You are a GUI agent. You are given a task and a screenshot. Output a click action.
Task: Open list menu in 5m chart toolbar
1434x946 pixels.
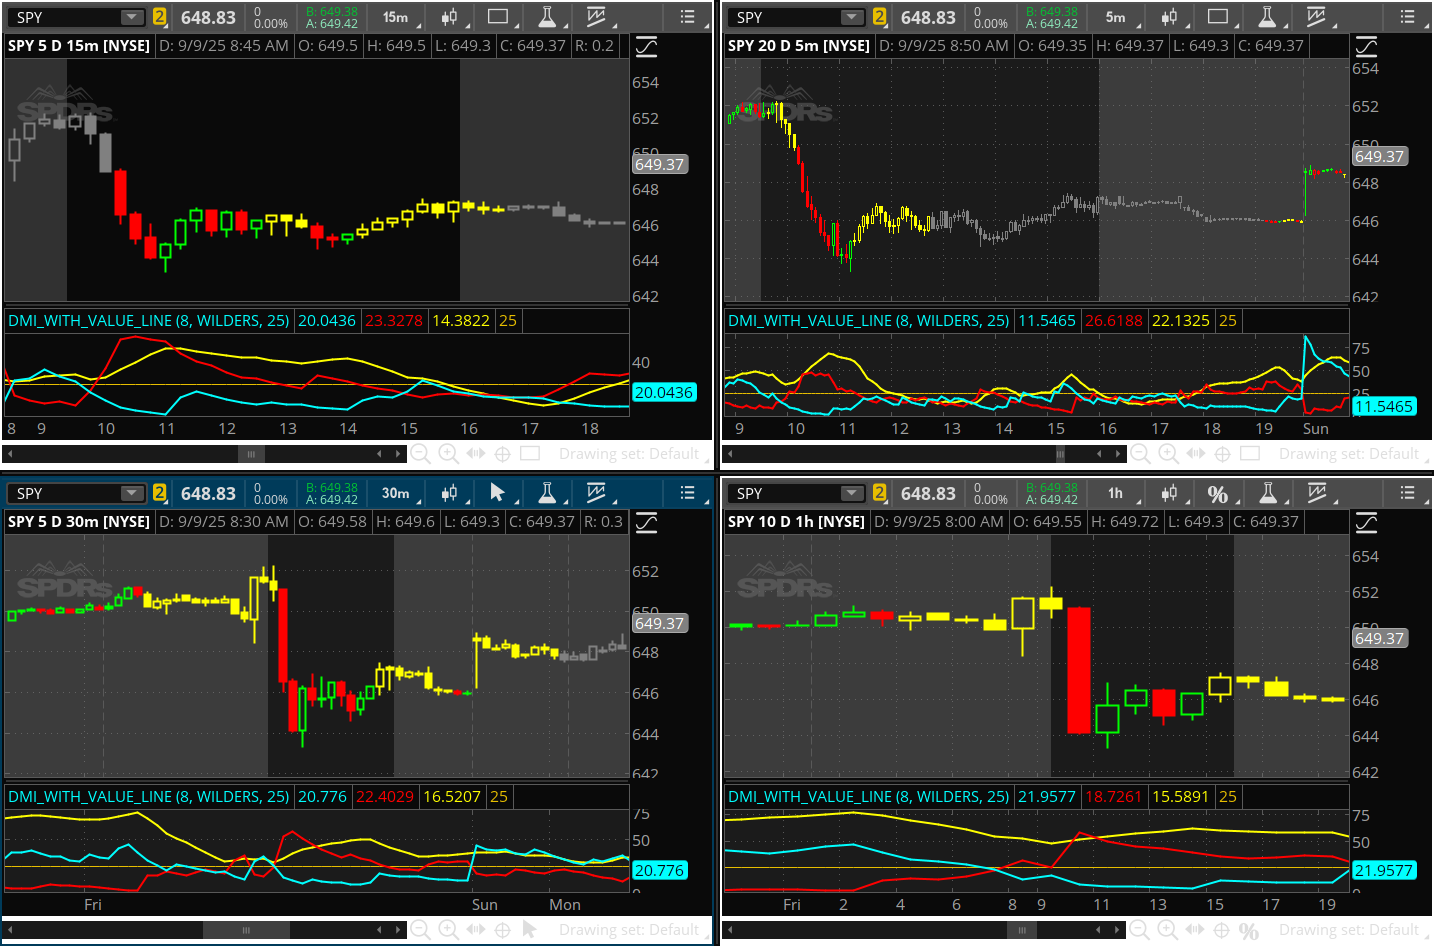pos(1407,17)
